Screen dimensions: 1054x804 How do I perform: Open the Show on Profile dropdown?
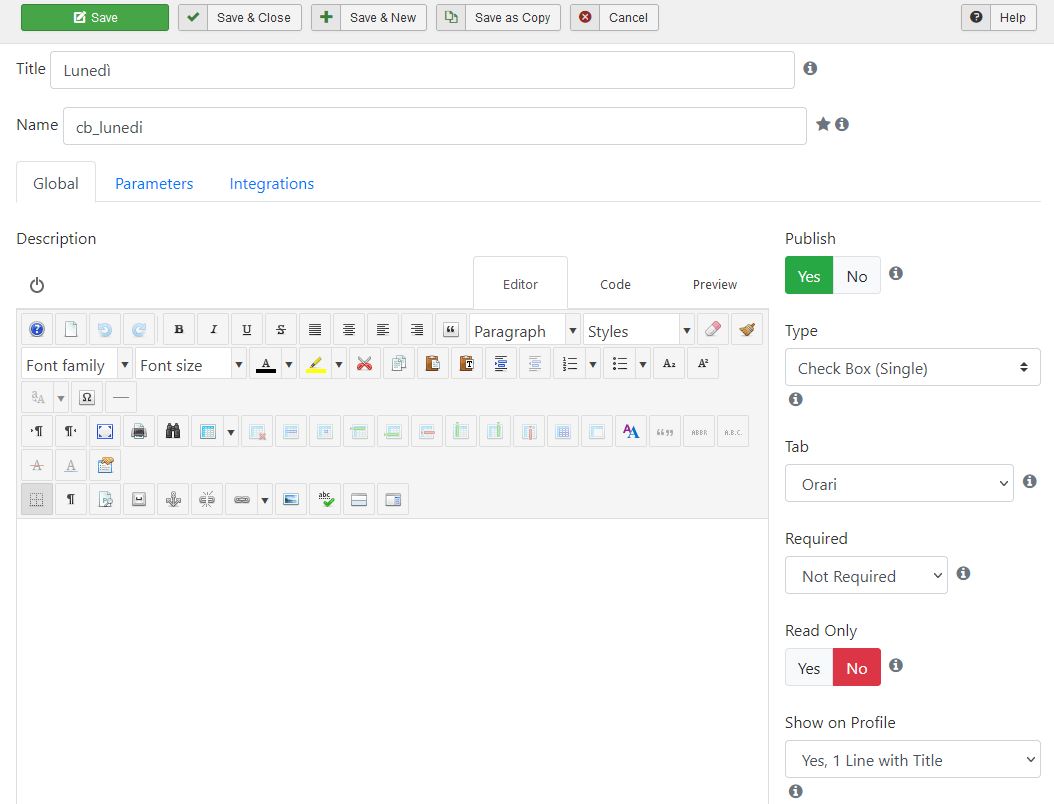click(x=912, y=760)
